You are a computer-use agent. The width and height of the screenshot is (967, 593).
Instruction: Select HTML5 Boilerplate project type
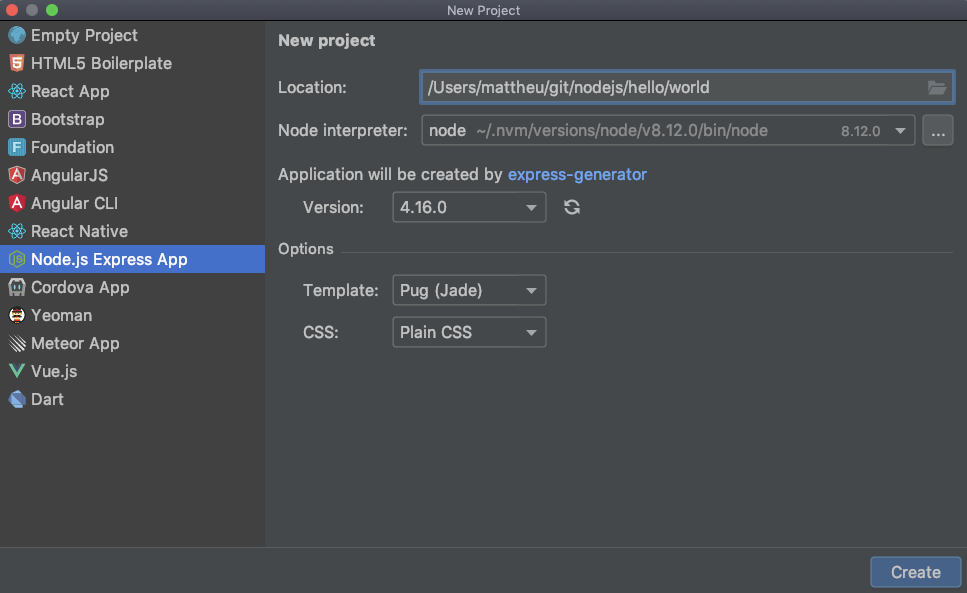[133, 63]
